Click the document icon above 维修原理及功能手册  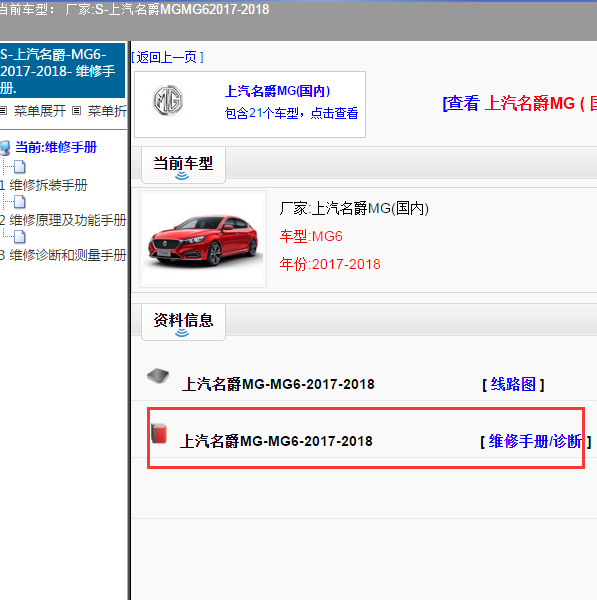tap(20, 202)
